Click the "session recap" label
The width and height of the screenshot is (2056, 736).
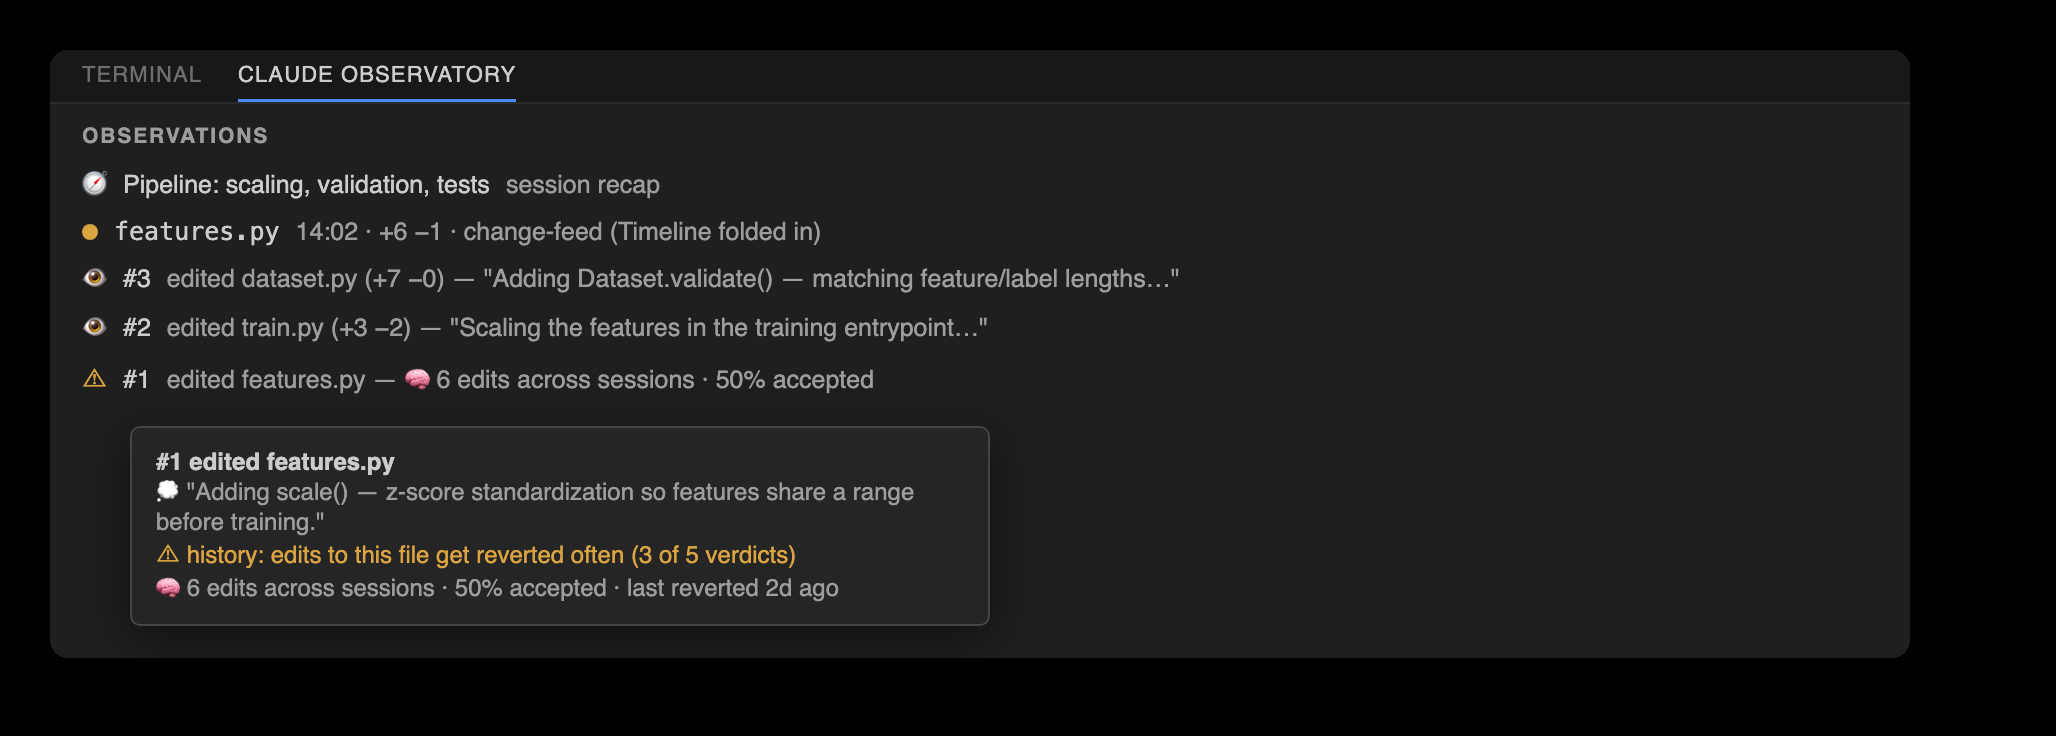(583, 185)
